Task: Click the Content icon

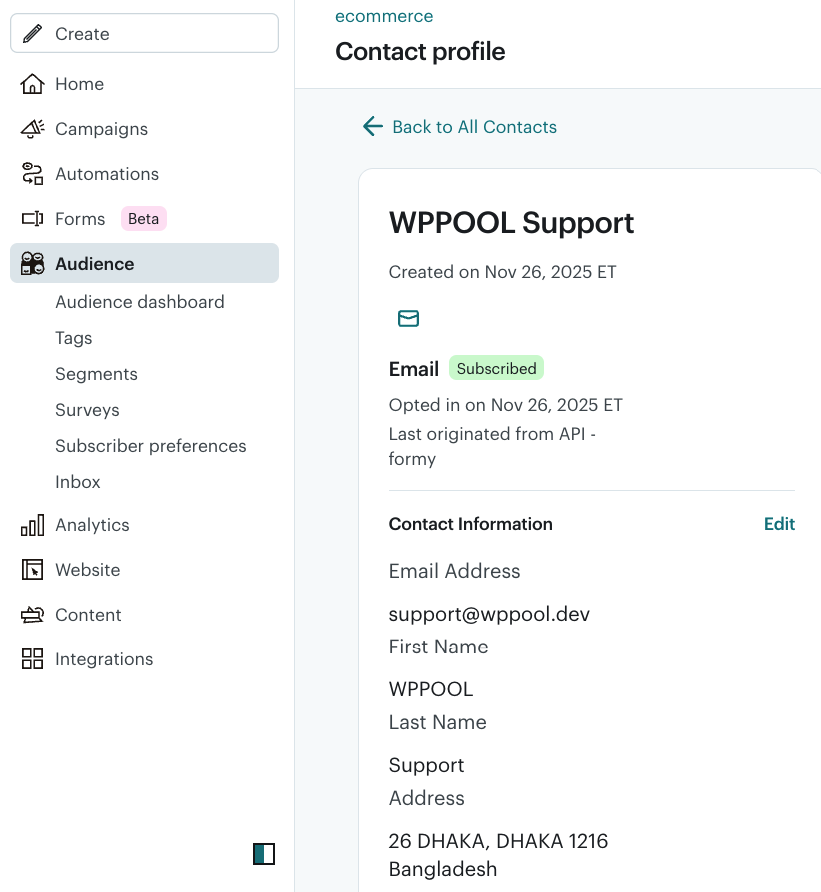Action: (x=32, y=614)
